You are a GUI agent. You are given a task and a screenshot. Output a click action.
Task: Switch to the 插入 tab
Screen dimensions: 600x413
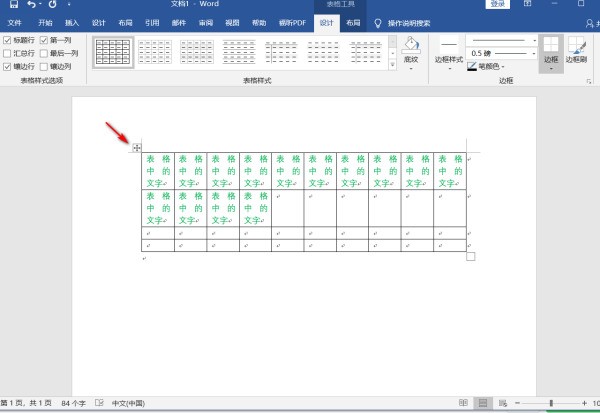[x=72, y=23]
